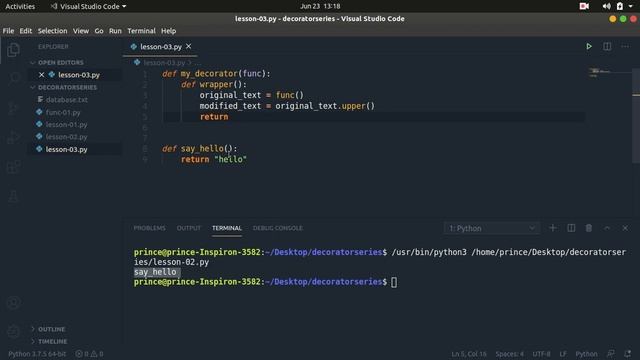
Task: Close the lesson-03.py editor tab
Action: pos(189,47)
